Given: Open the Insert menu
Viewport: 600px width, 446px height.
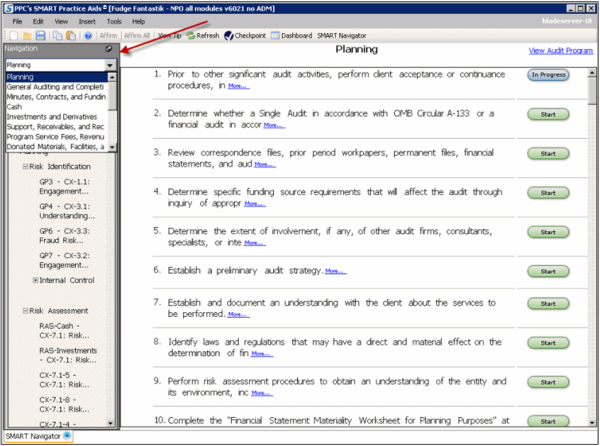Looking at the screenshot, I should pyautogui.click(x=87, y=20).
